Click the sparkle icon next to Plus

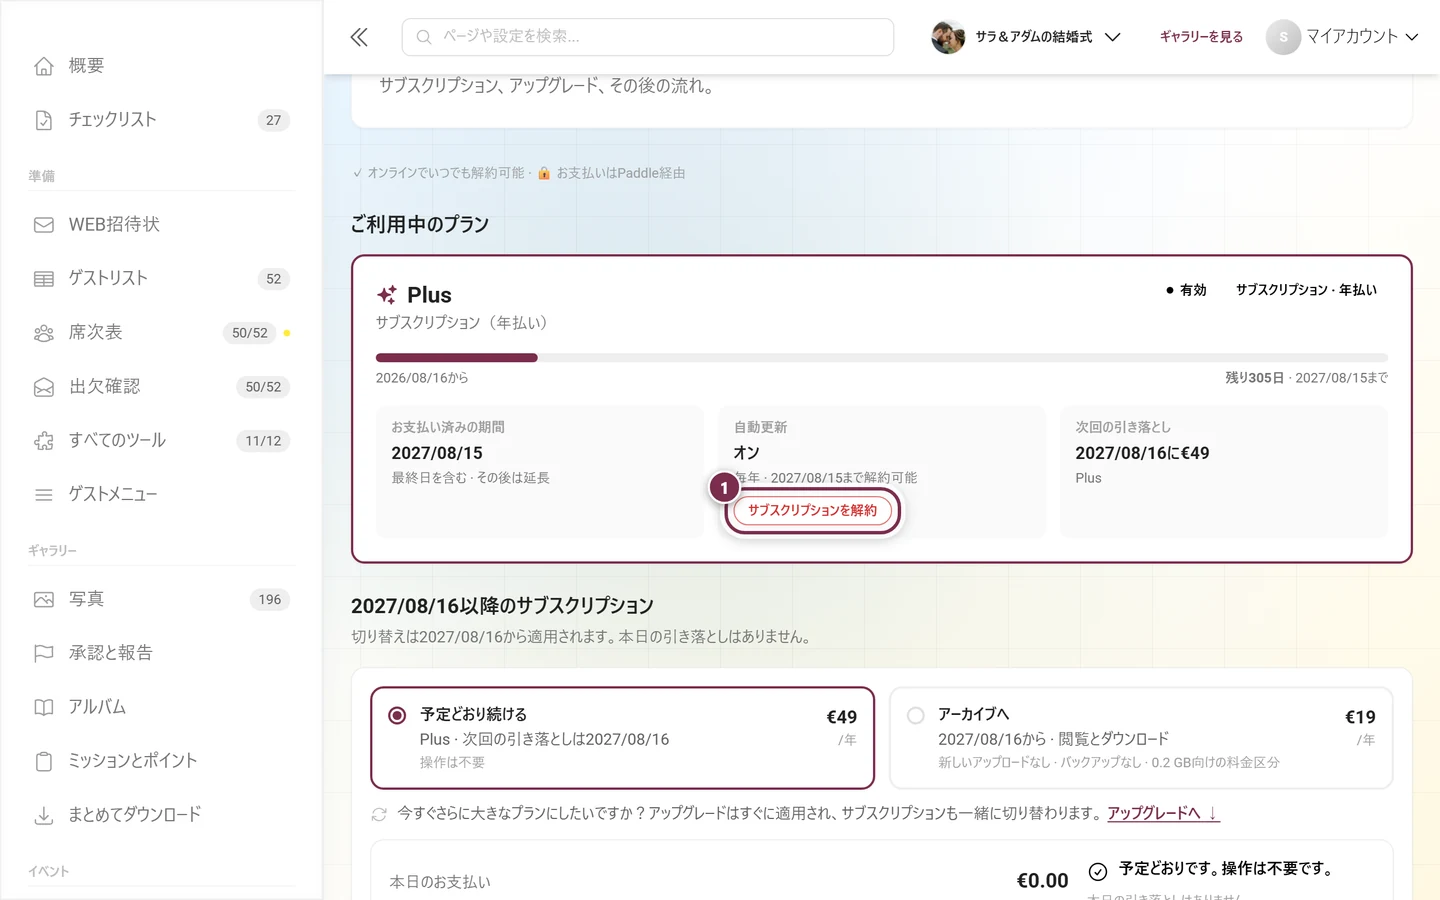(387, 295)
